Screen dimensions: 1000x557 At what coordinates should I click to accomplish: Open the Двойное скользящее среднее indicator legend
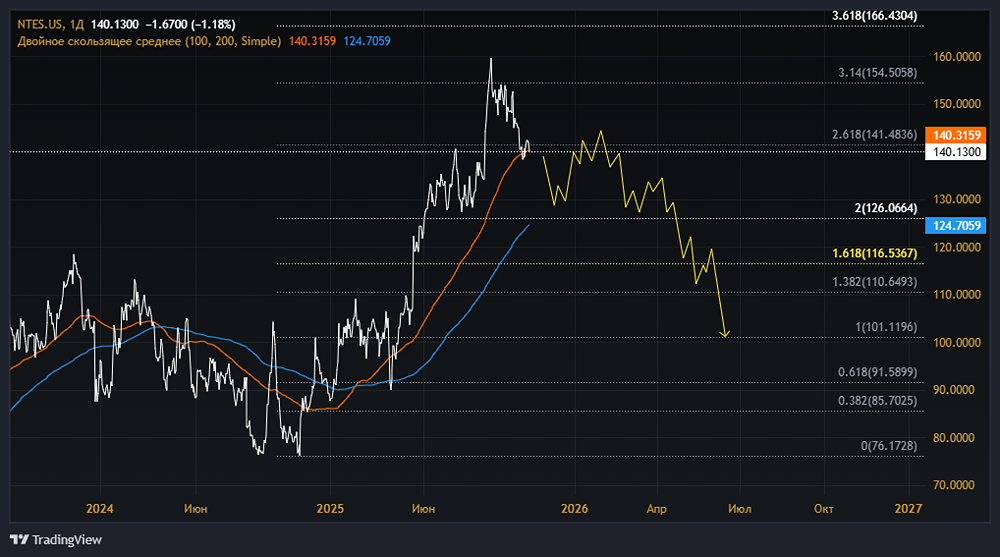147,42
